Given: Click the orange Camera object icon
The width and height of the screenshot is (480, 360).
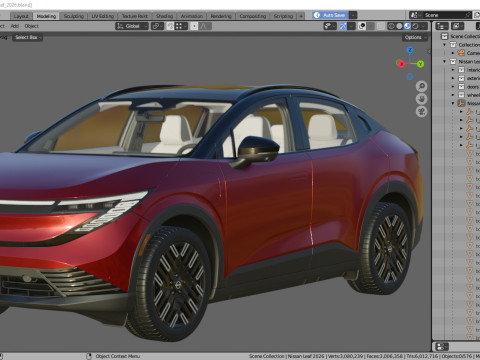Looking at the screenshot, I should click(x=461, y=53).
